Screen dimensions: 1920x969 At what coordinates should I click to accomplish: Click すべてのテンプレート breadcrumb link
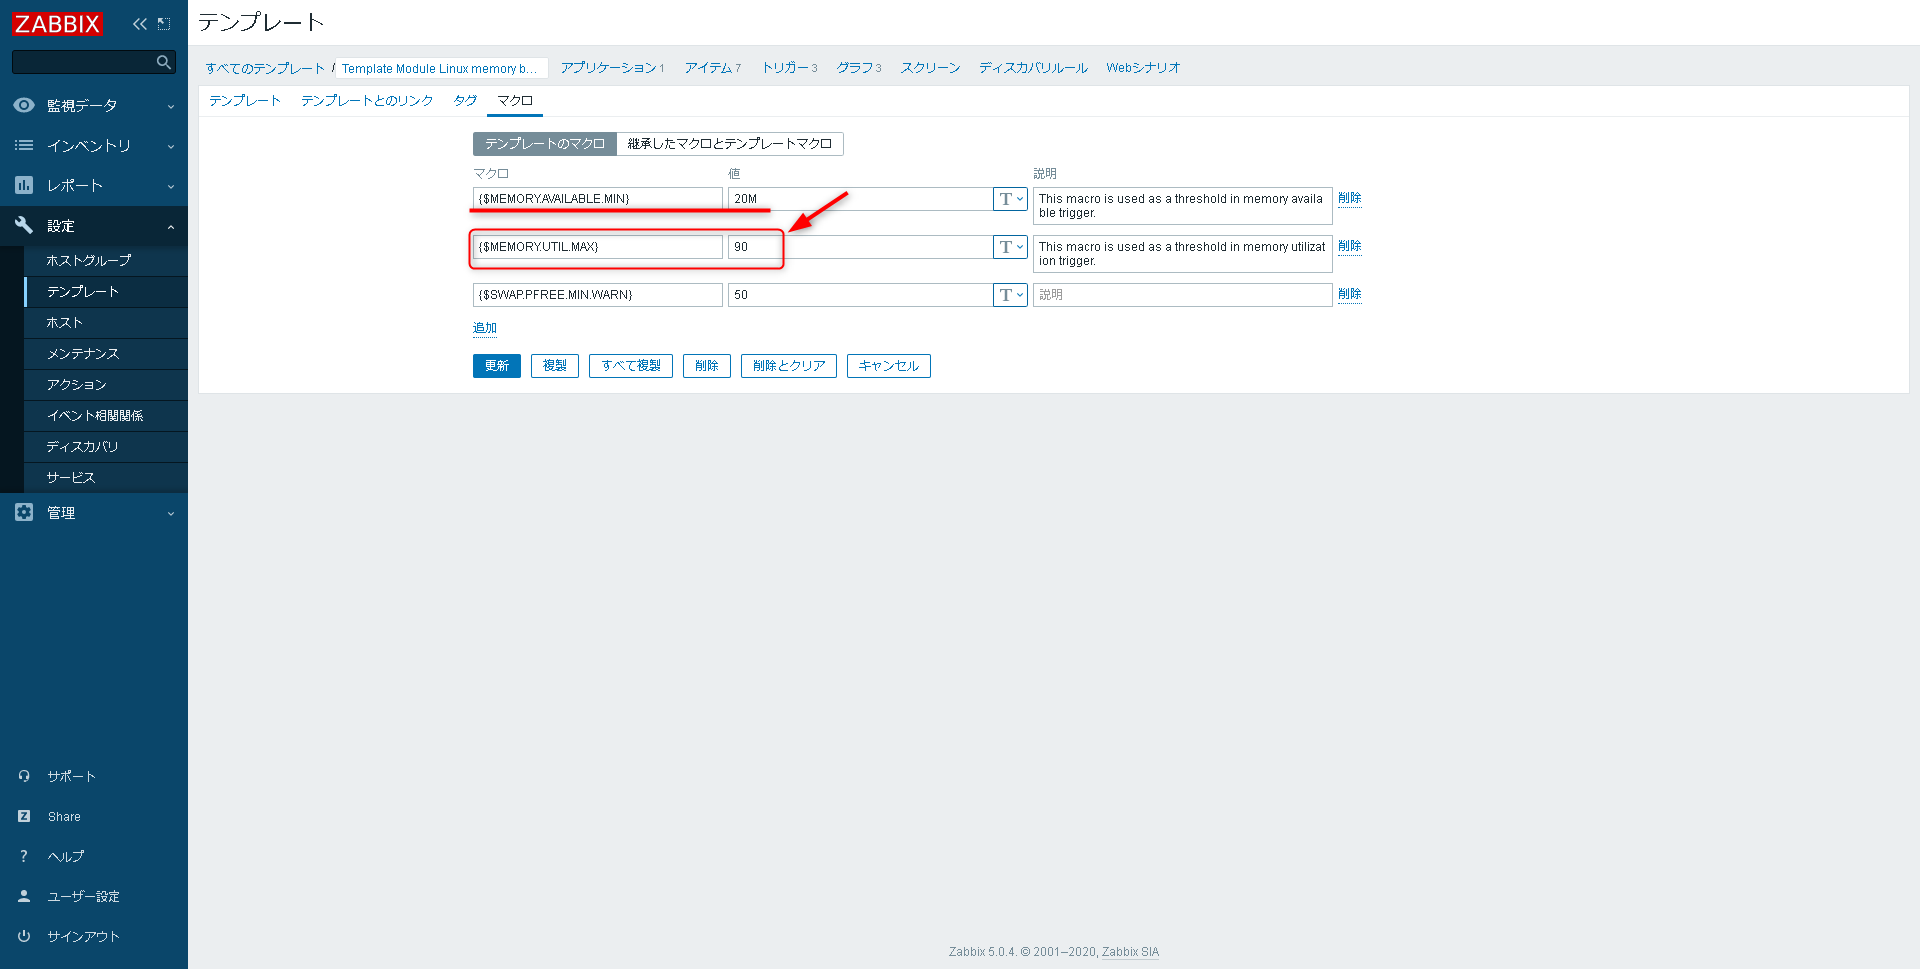[265, 68]
